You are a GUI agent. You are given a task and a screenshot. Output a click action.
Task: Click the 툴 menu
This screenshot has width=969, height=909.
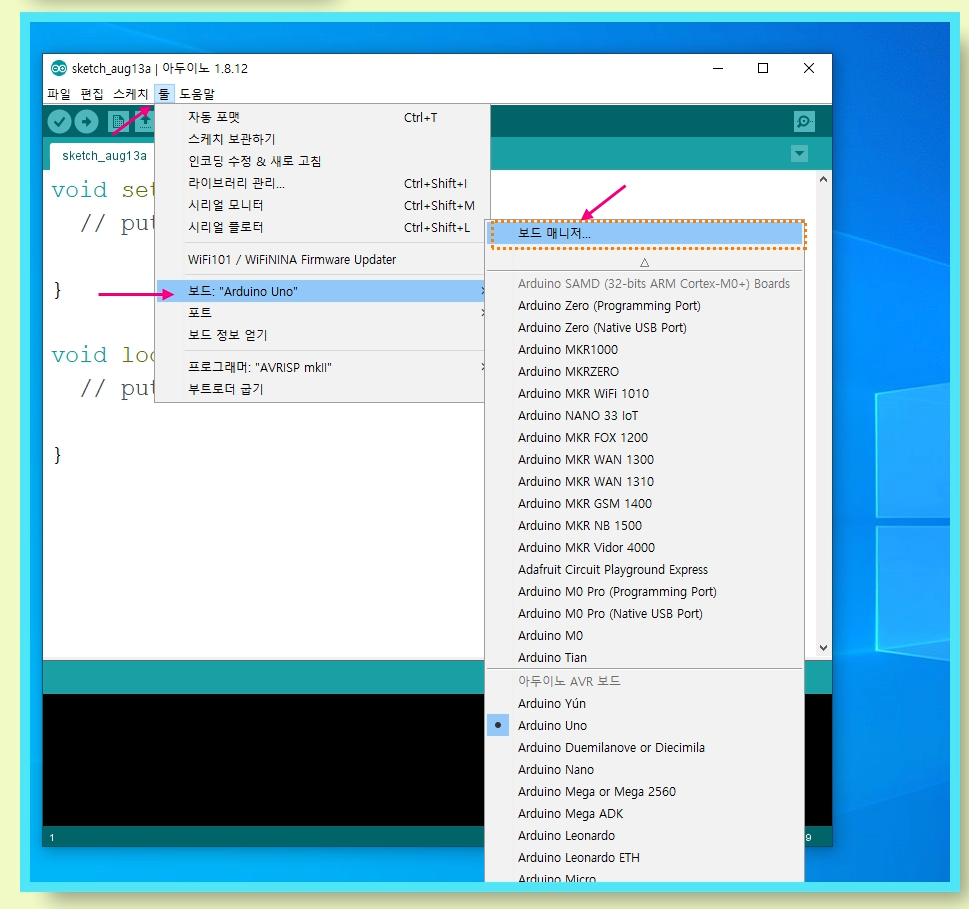click(x=164, y=94)
